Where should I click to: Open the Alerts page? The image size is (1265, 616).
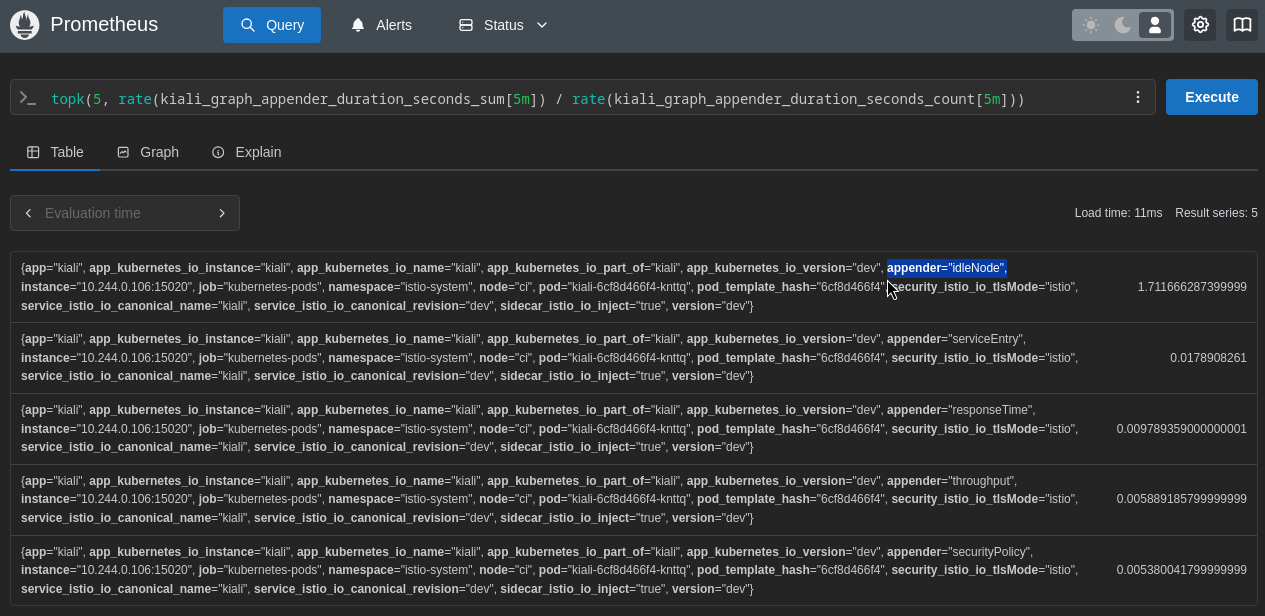pyautogui.click(x=381, y=24)
